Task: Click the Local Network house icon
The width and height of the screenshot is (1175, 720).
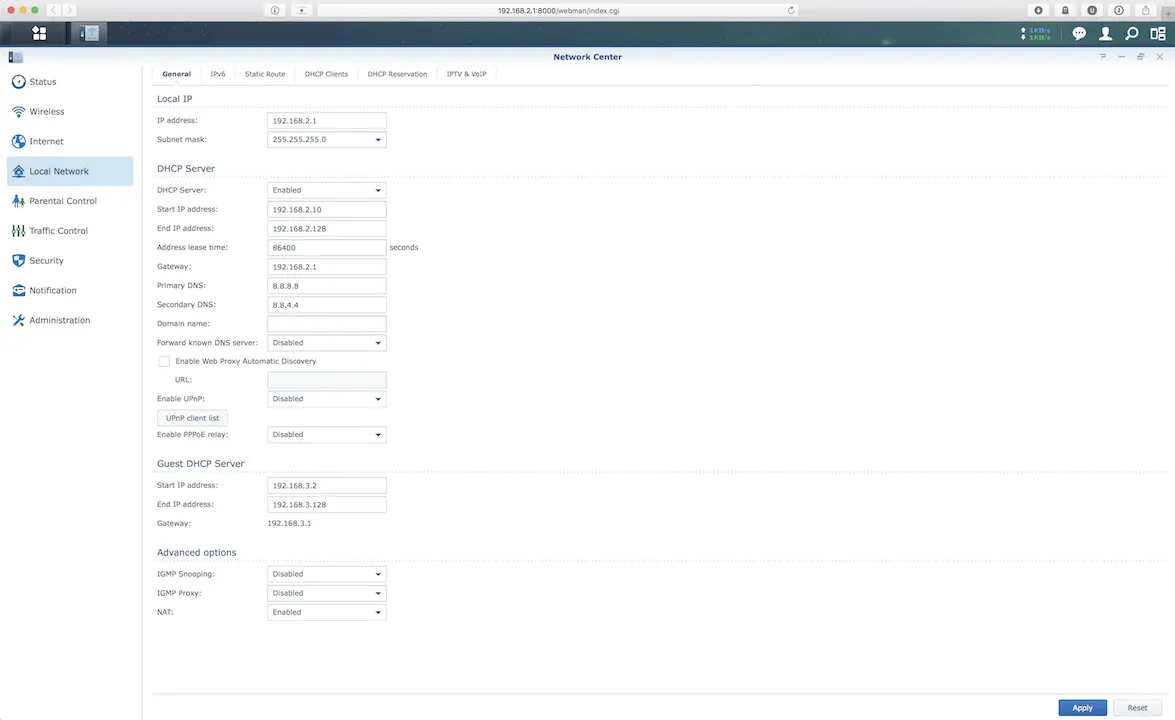Action: click(19, 172)
